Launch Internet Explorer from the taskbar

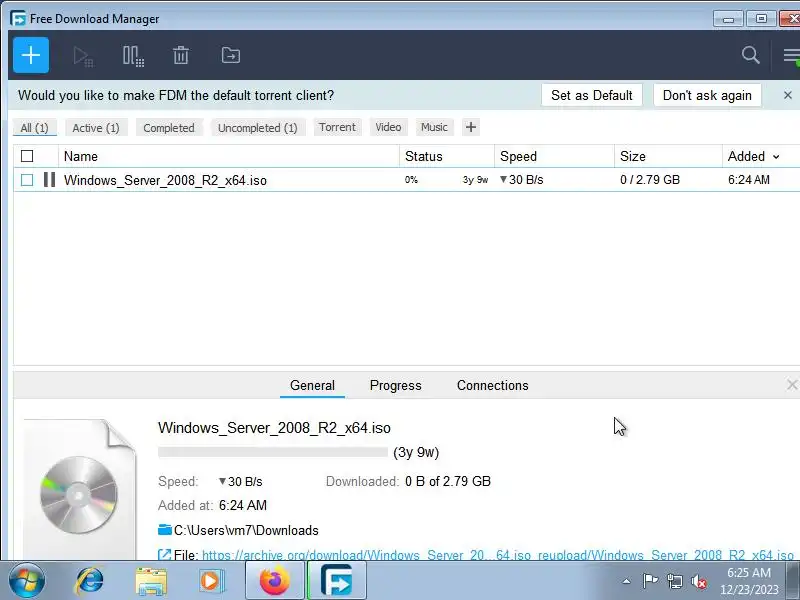click(x=90, y=581)
